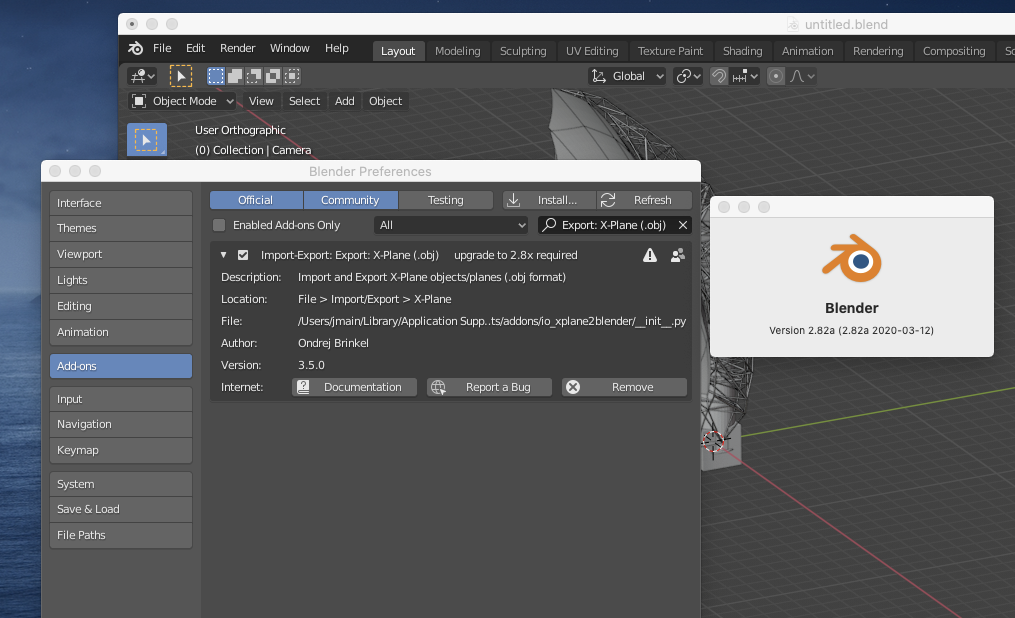Switch to the Modeling workspace tab
This screenshot has height=618, width=1015.
click(458, 51)
